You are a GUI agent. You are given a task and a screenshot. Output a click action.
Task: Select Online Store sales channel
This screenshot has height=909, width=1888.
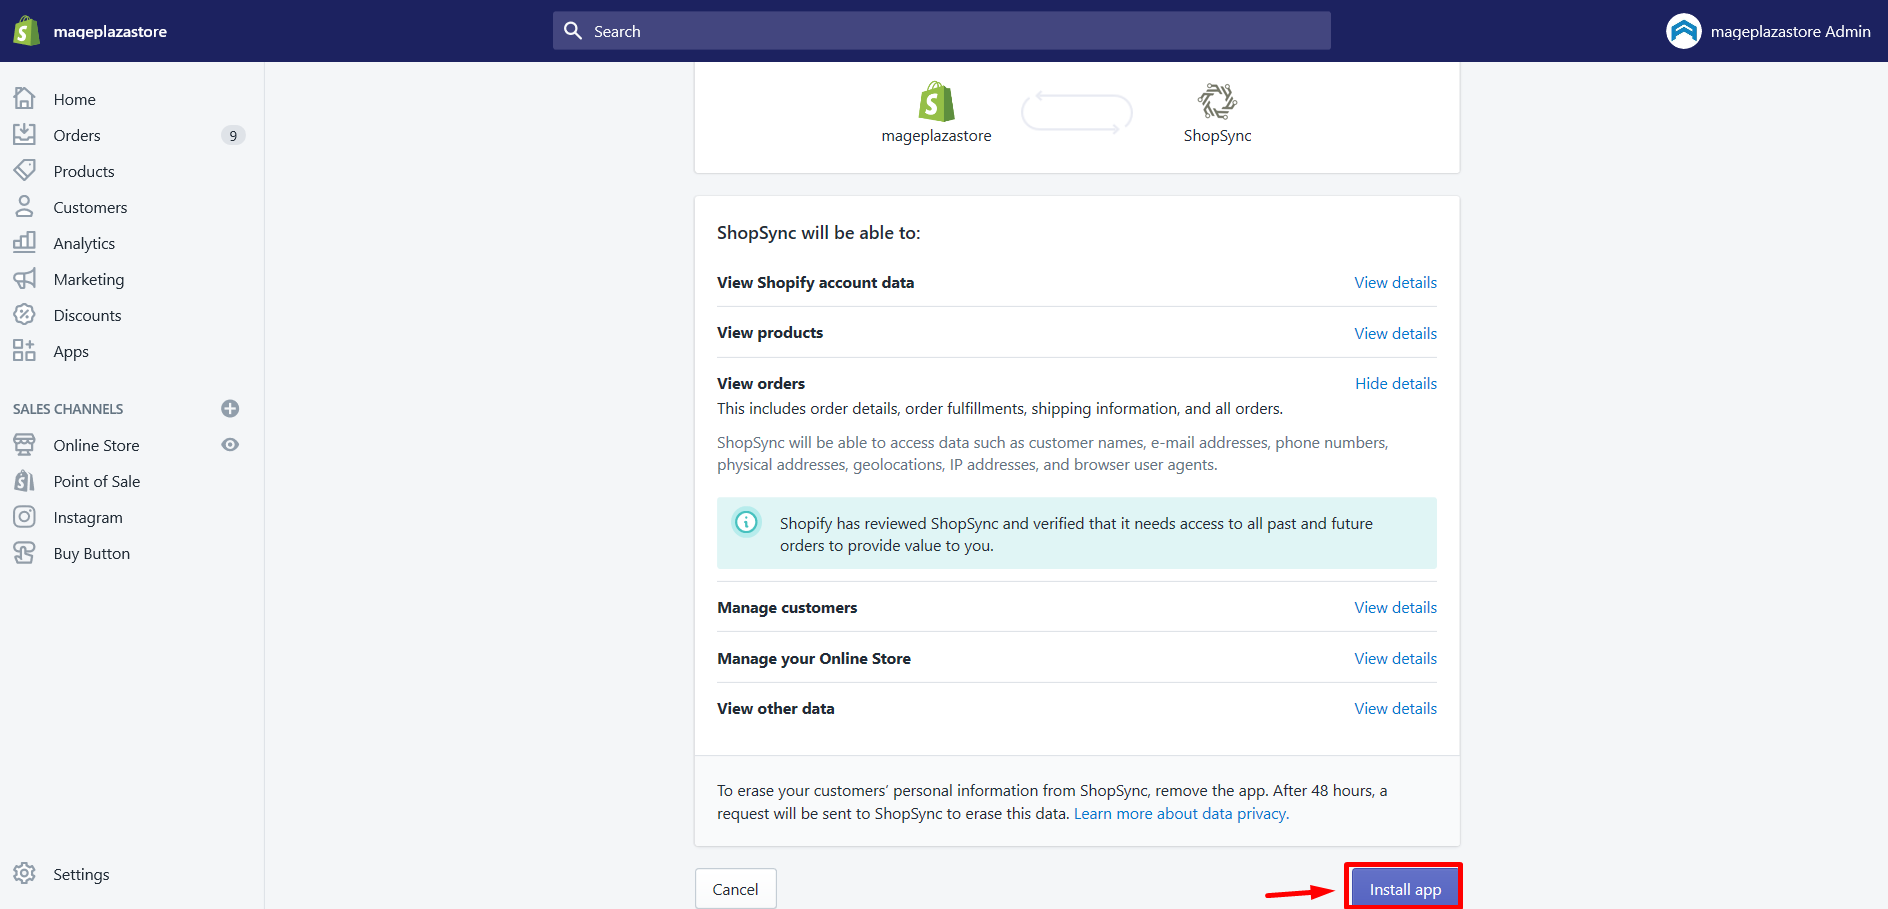[x=96, y=445]
